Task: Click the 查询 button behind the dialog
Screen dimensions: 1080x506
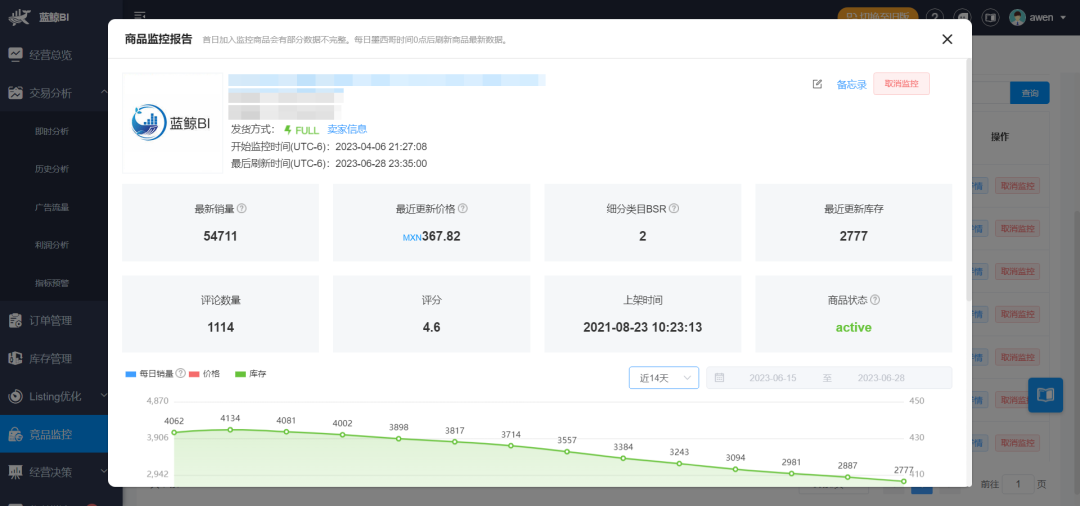Action: click(x=1030, y=93)
